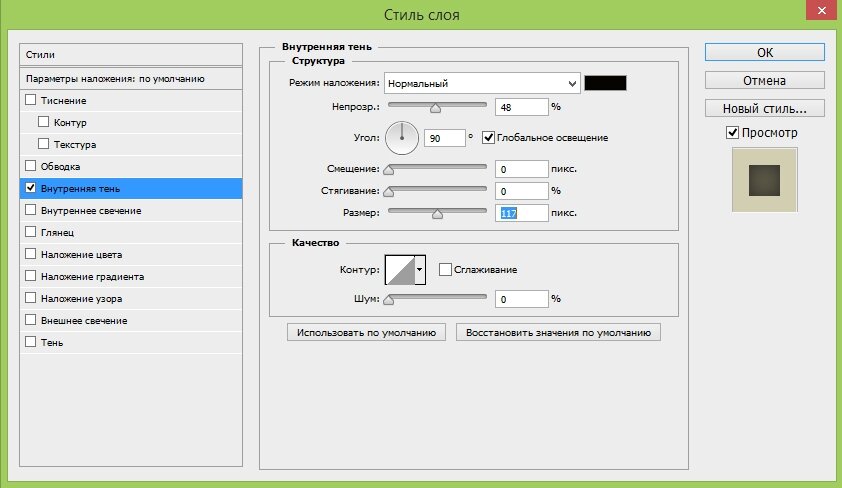Click the Стягивание value field
The height and width of the screenshot is (488, 842).
pyautogui.click(x=521, y=191)
